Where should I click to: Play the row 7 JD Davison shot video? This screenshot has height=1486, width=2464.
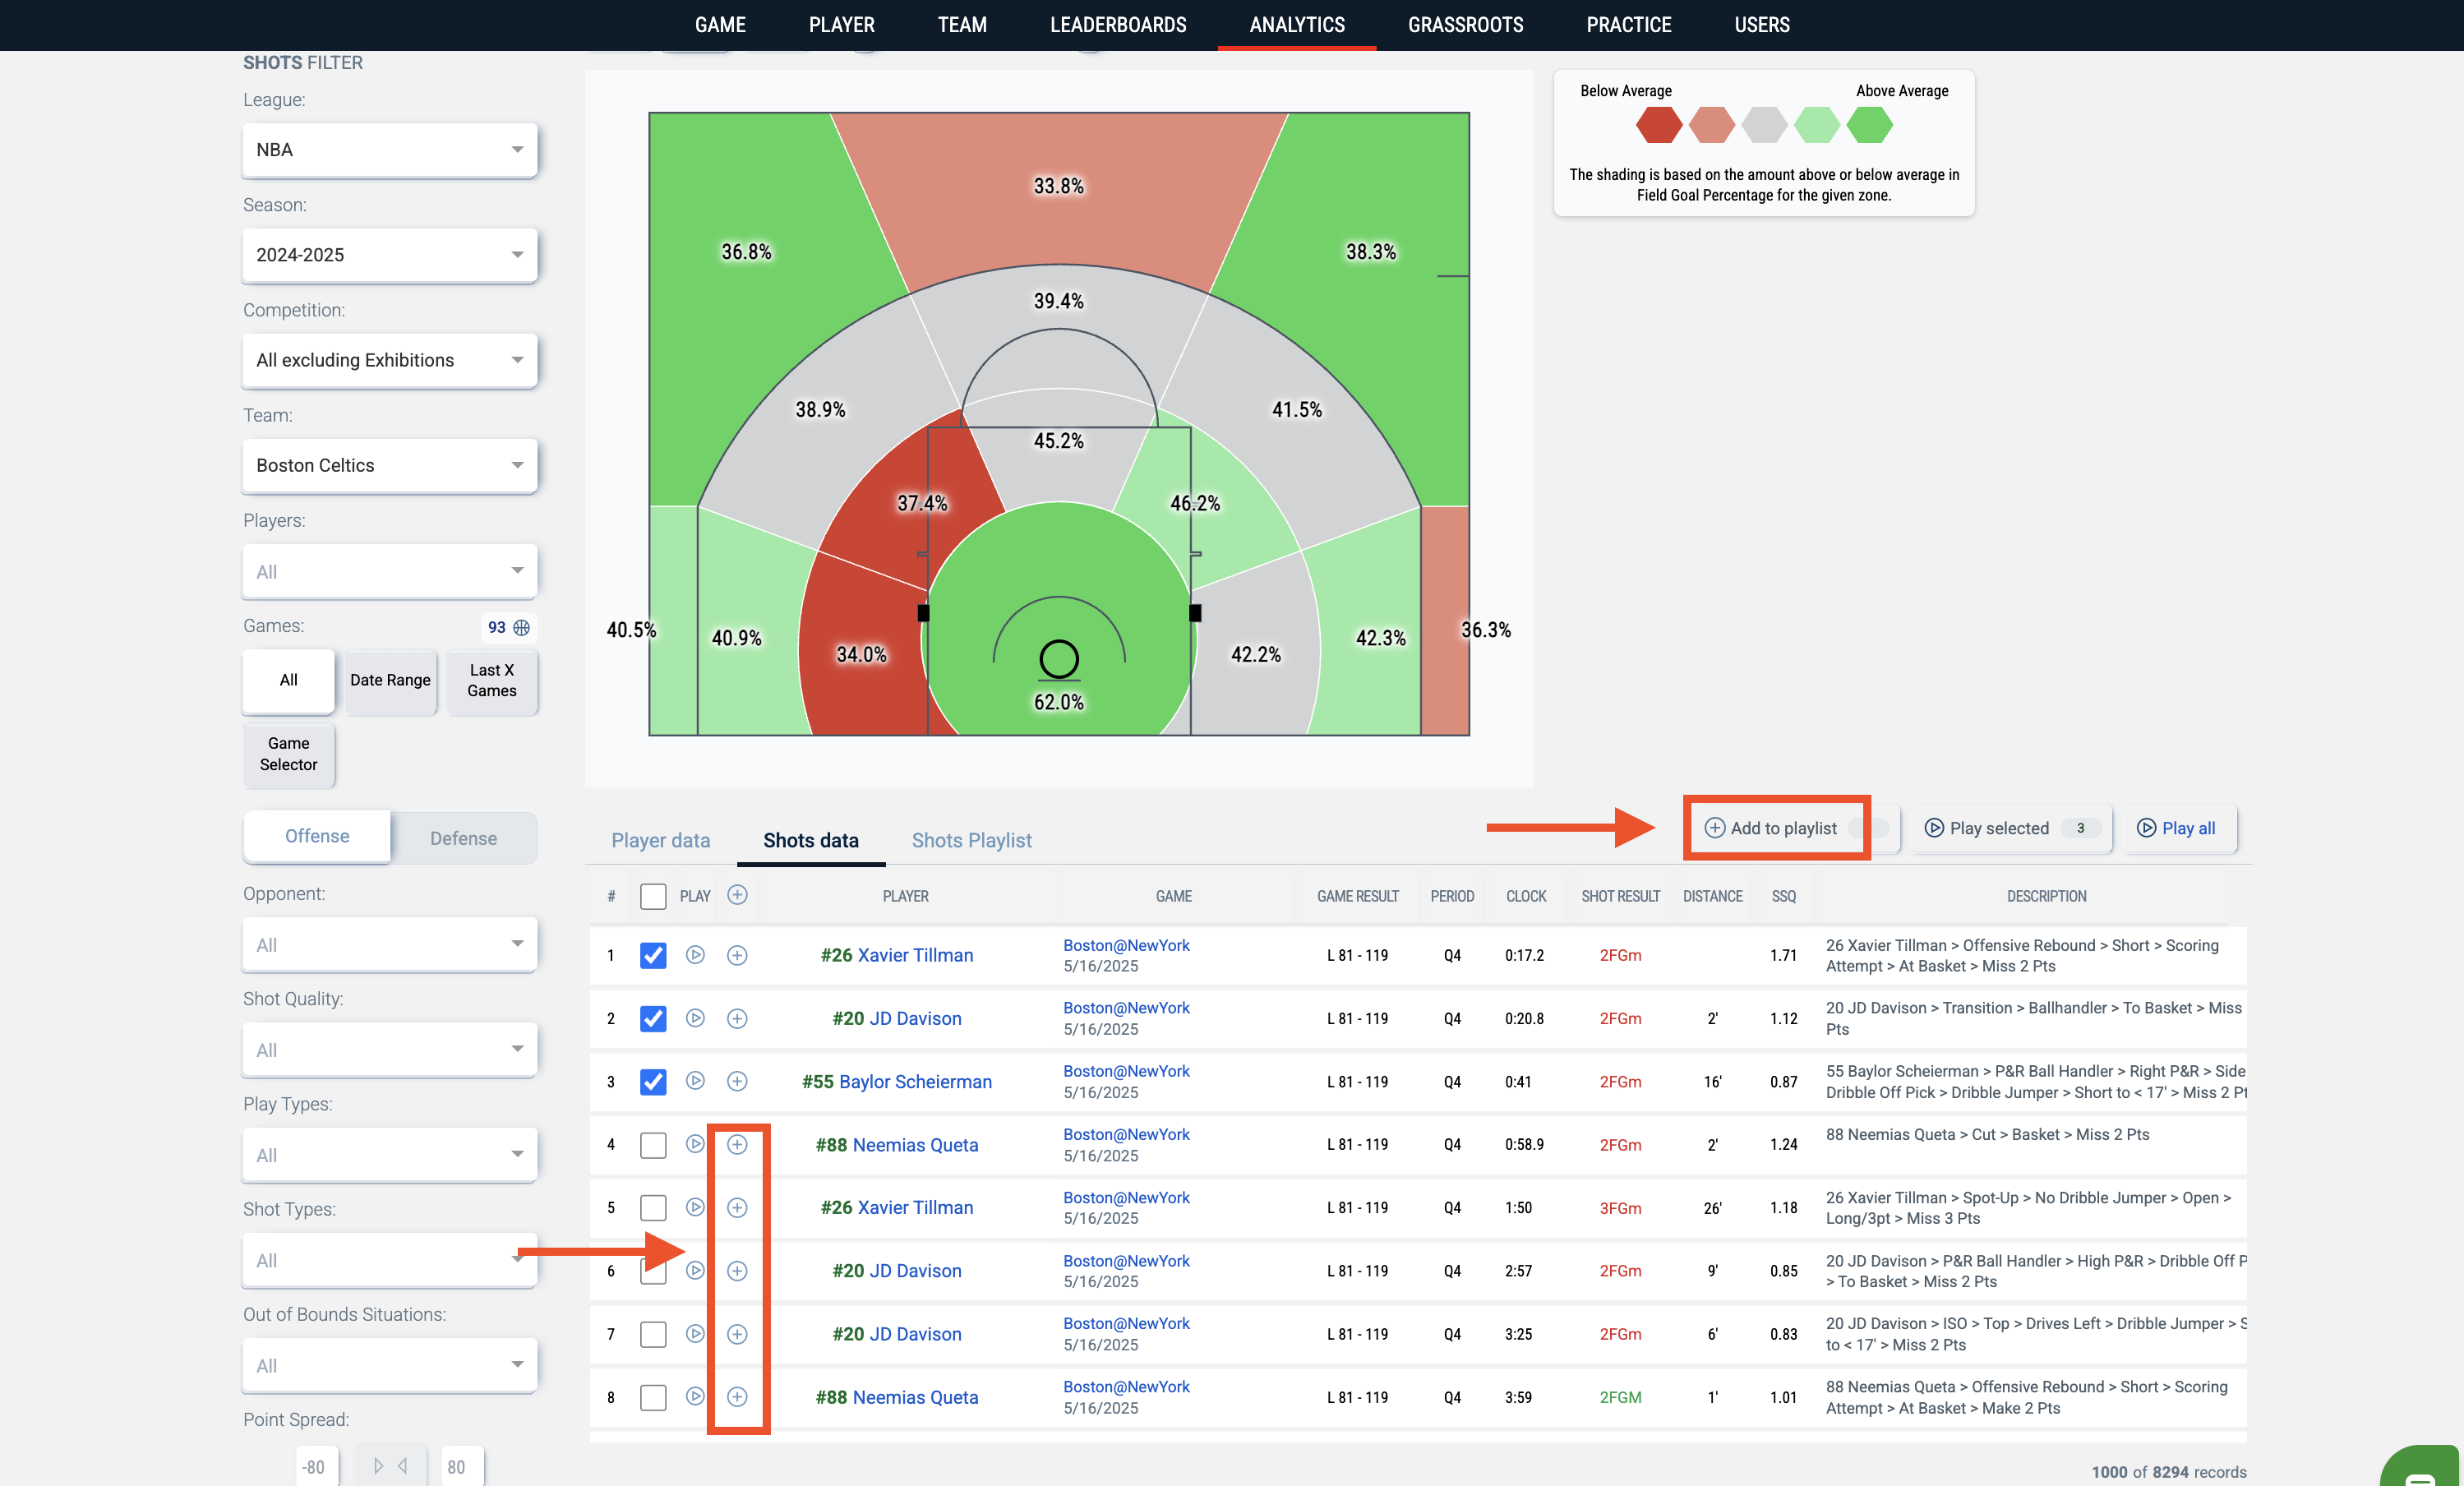tap(695, 1333)
